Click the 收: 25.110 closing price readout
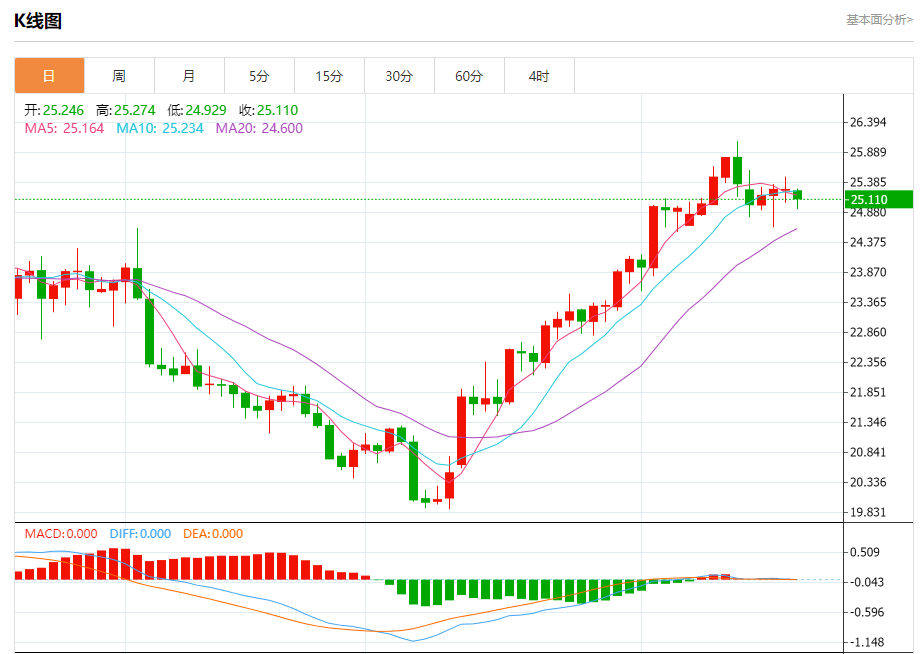 tap(268, 110)
